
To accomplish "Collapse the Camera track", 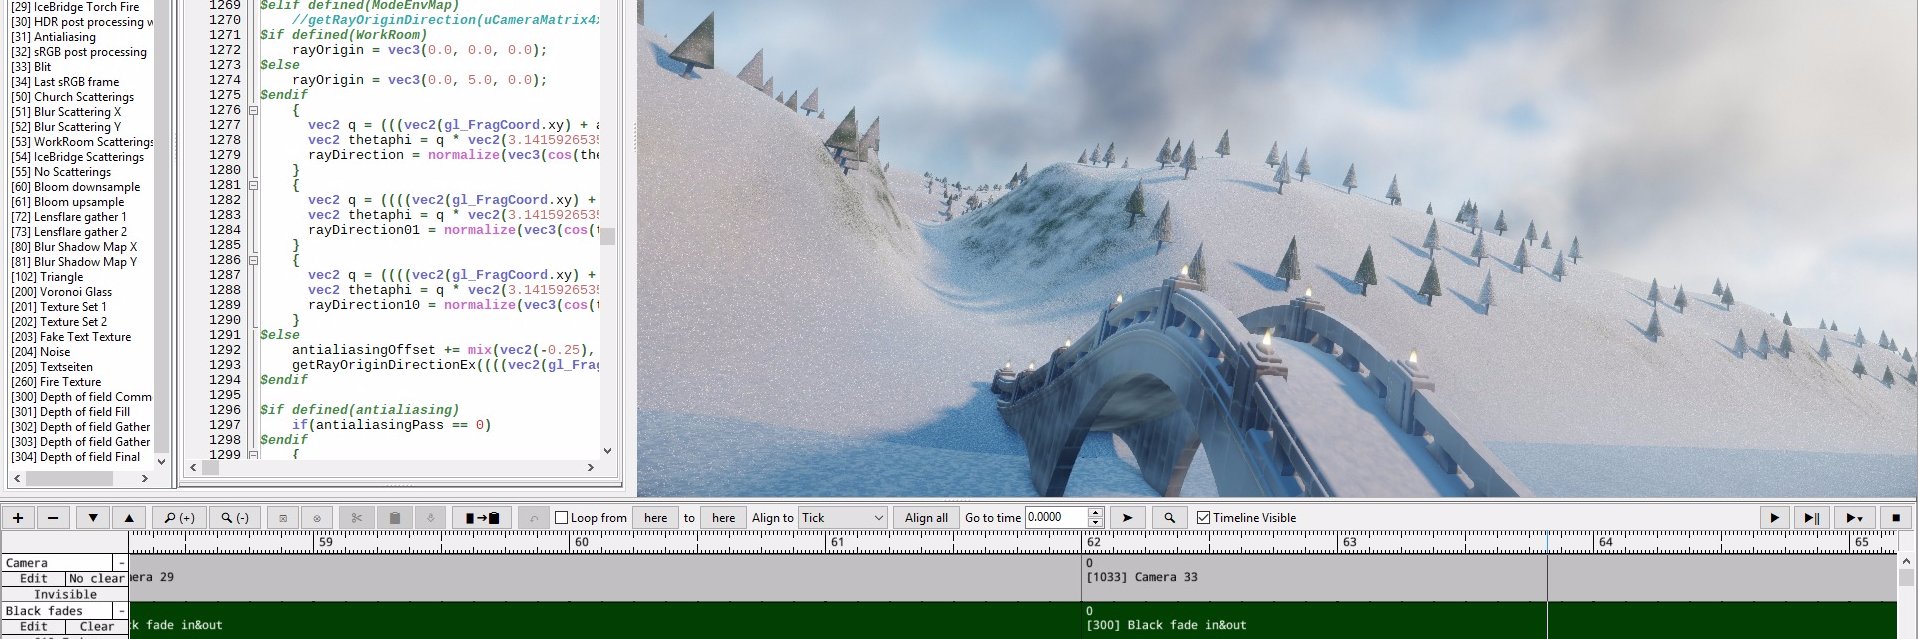I will click(x=121, y=563).
